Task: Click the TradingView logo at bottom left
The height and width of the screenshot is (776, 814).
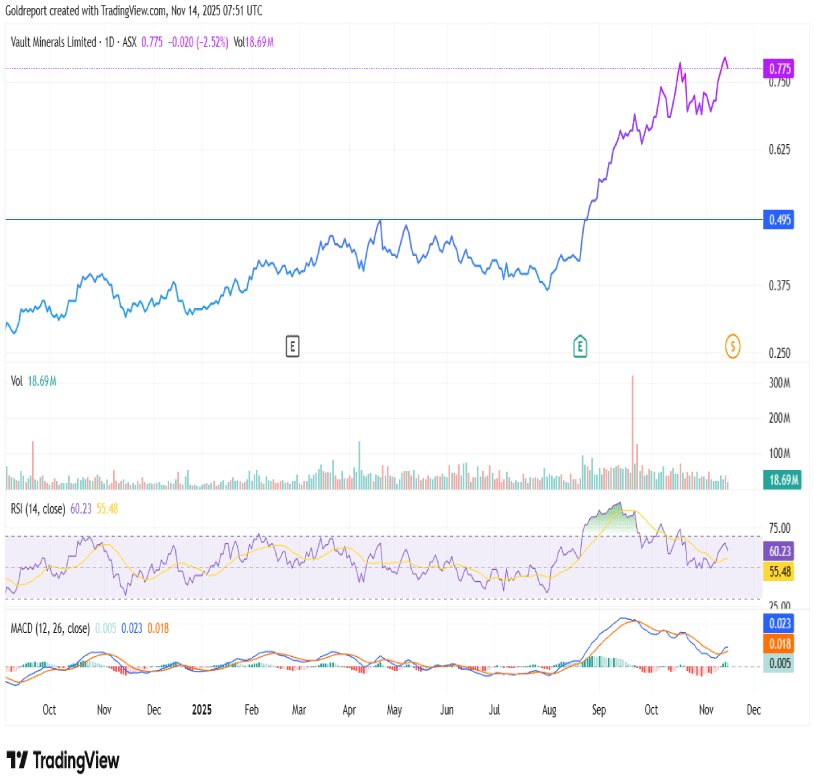Action: [63, 759]
